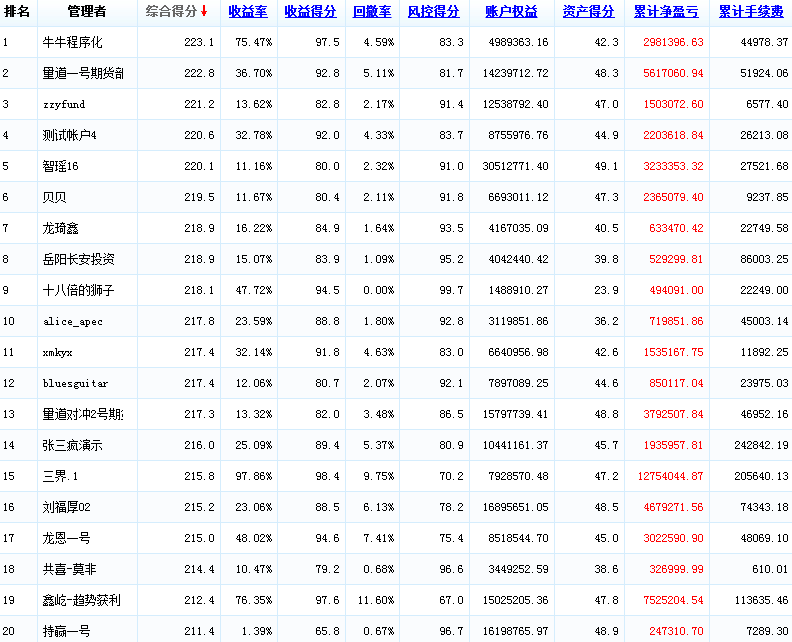Image resolution: width=792 pixels, height=642 pixels.
Task: Click the 综合得分 header text
Action: pyautogui.click(x=171, y=12)
